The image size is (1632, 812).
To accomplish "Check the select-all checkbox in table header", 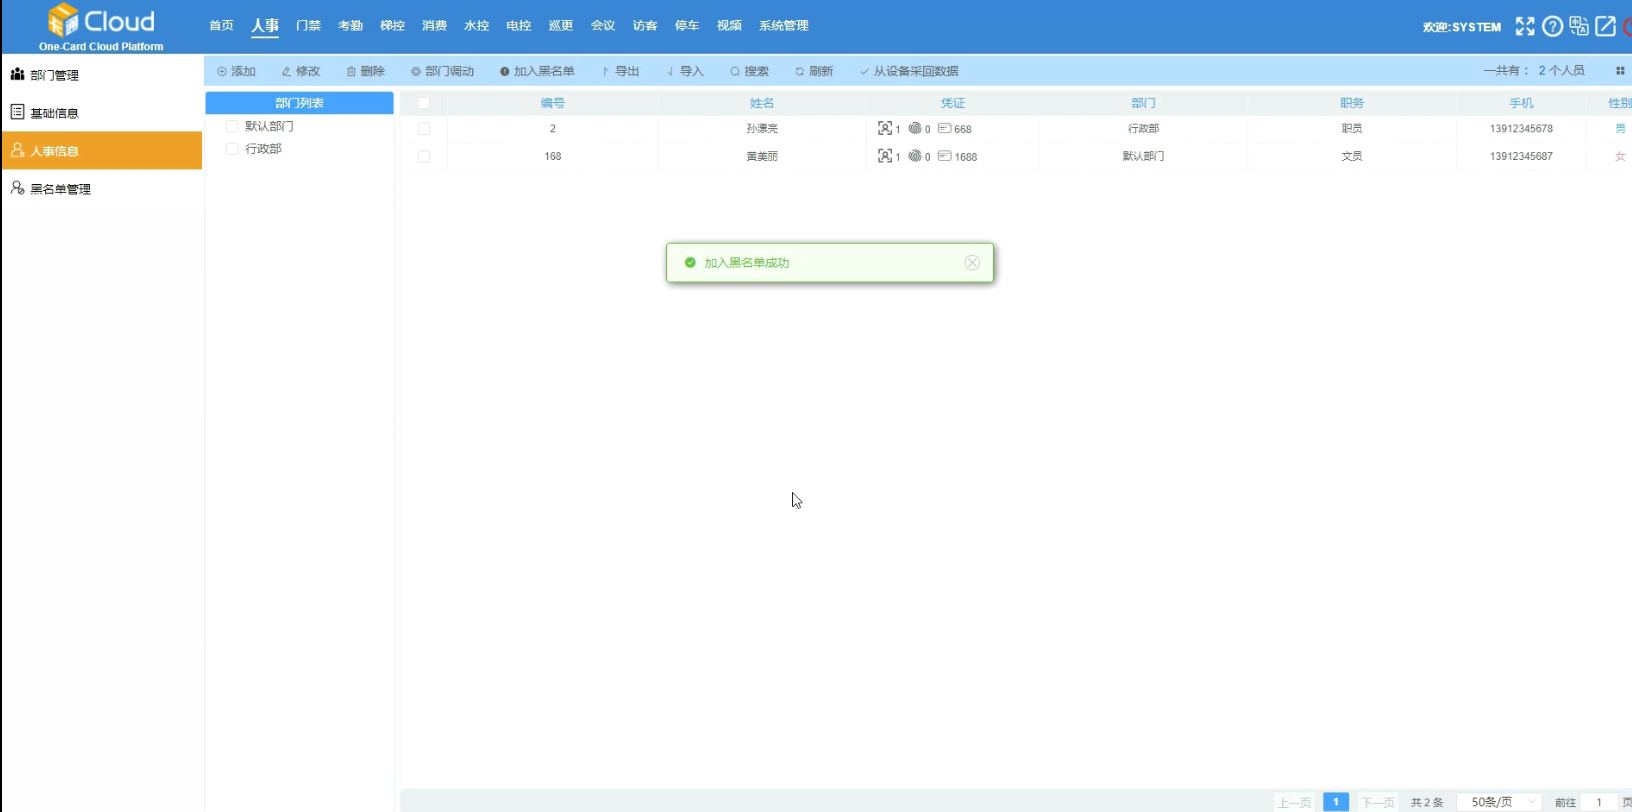I will pyautogui.click(x=424, y=103).
